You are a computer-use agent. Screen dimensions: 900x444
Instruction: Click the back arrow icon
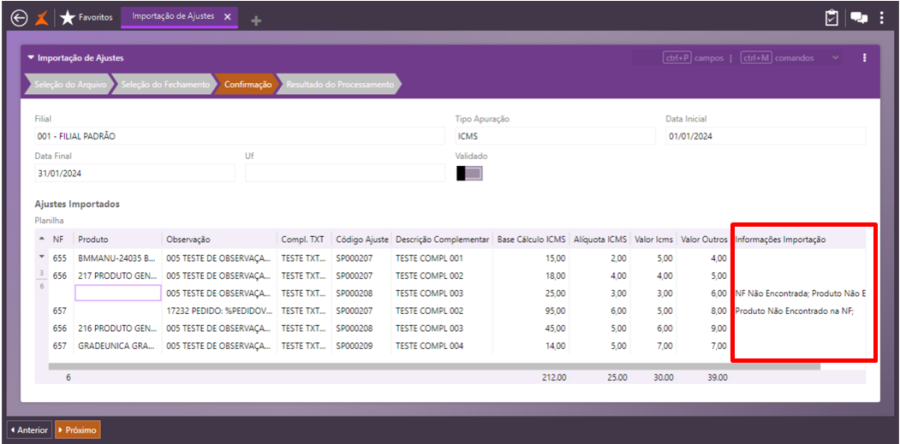[x=18, y=17]
